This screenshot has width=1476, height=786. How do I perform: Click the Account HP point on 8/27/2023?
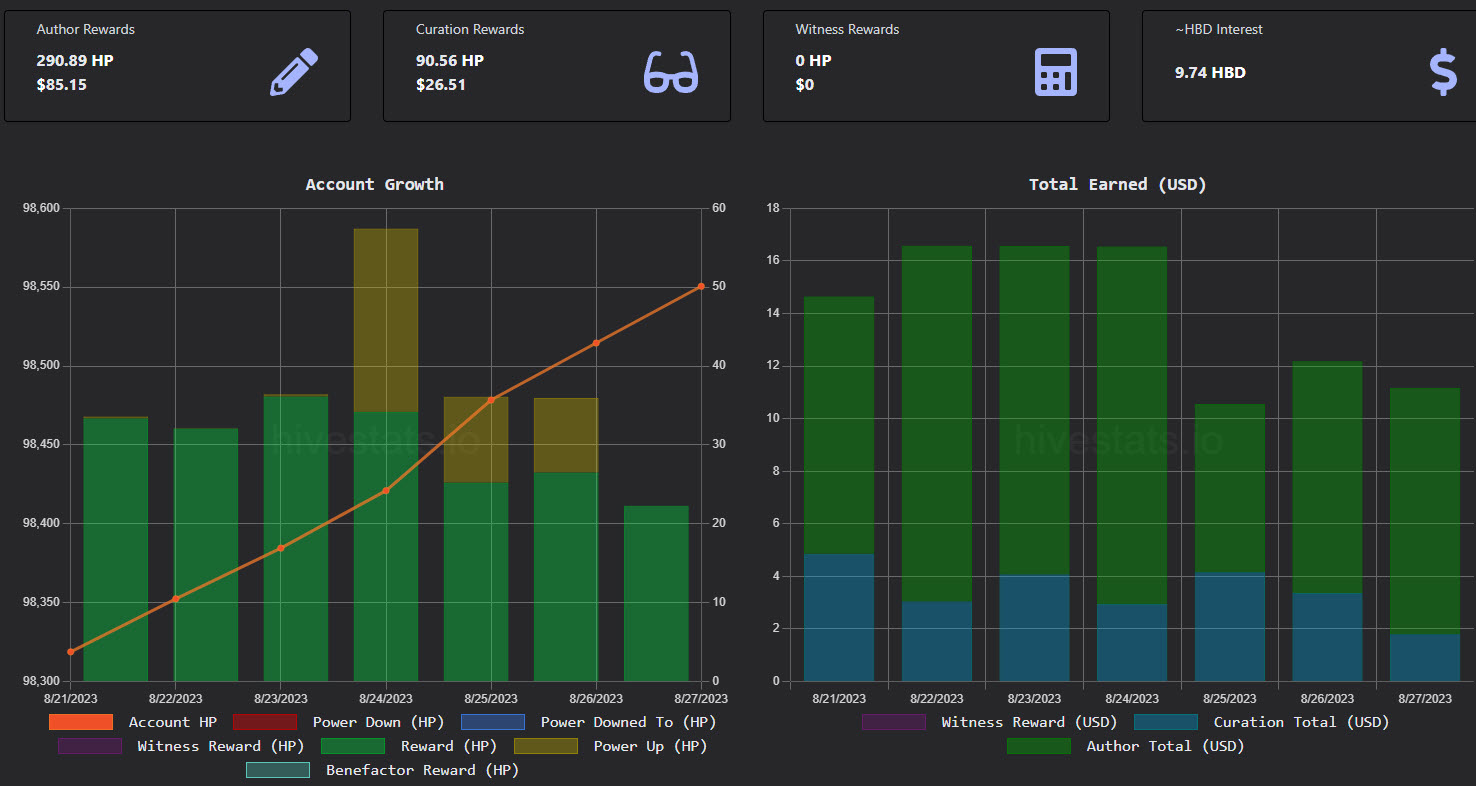(701, 286)
